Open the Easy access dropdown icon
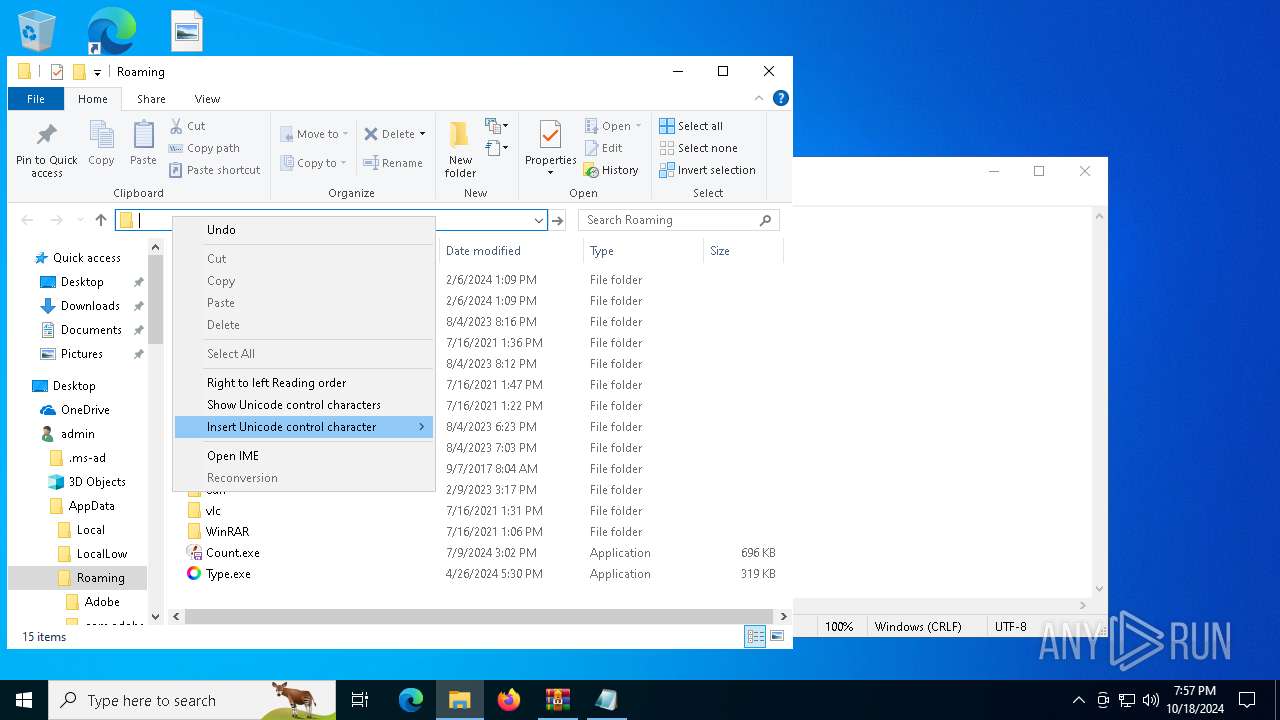Image resolution: width=1280 pixels, height=720 pixels. [x=497, y=148]
